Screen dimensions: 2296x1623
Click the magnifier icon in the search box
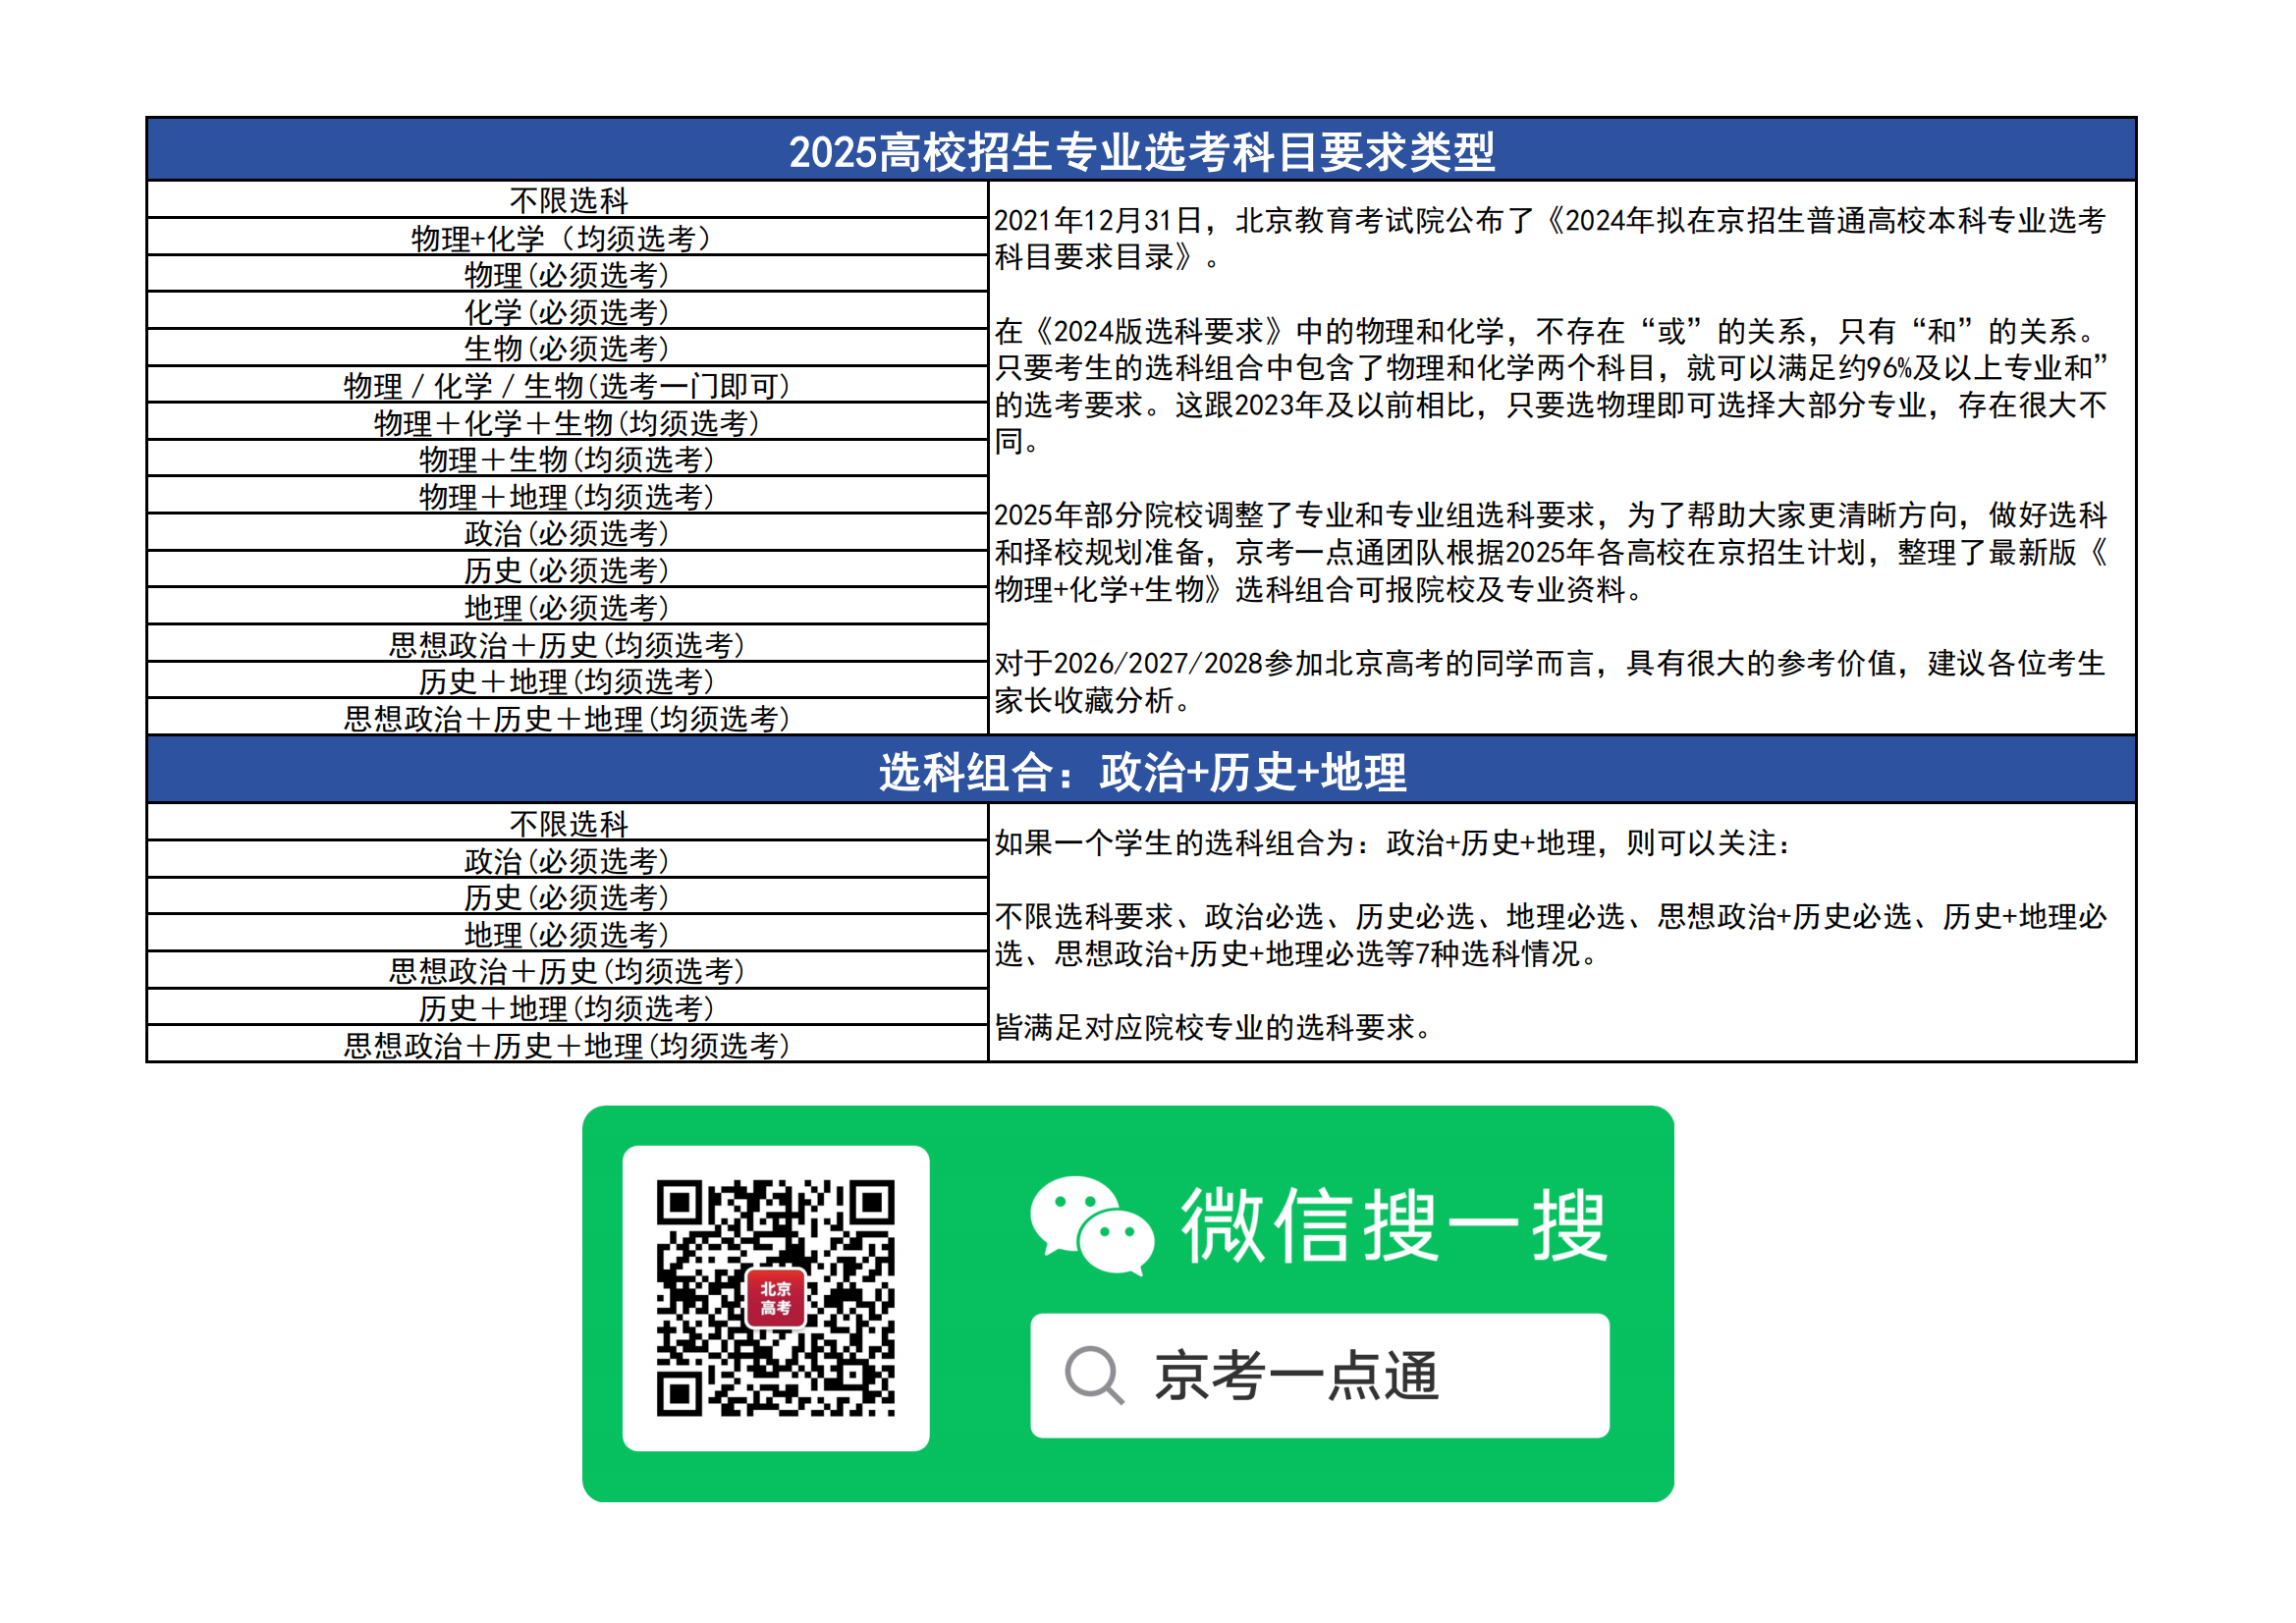point(1094,1375)
